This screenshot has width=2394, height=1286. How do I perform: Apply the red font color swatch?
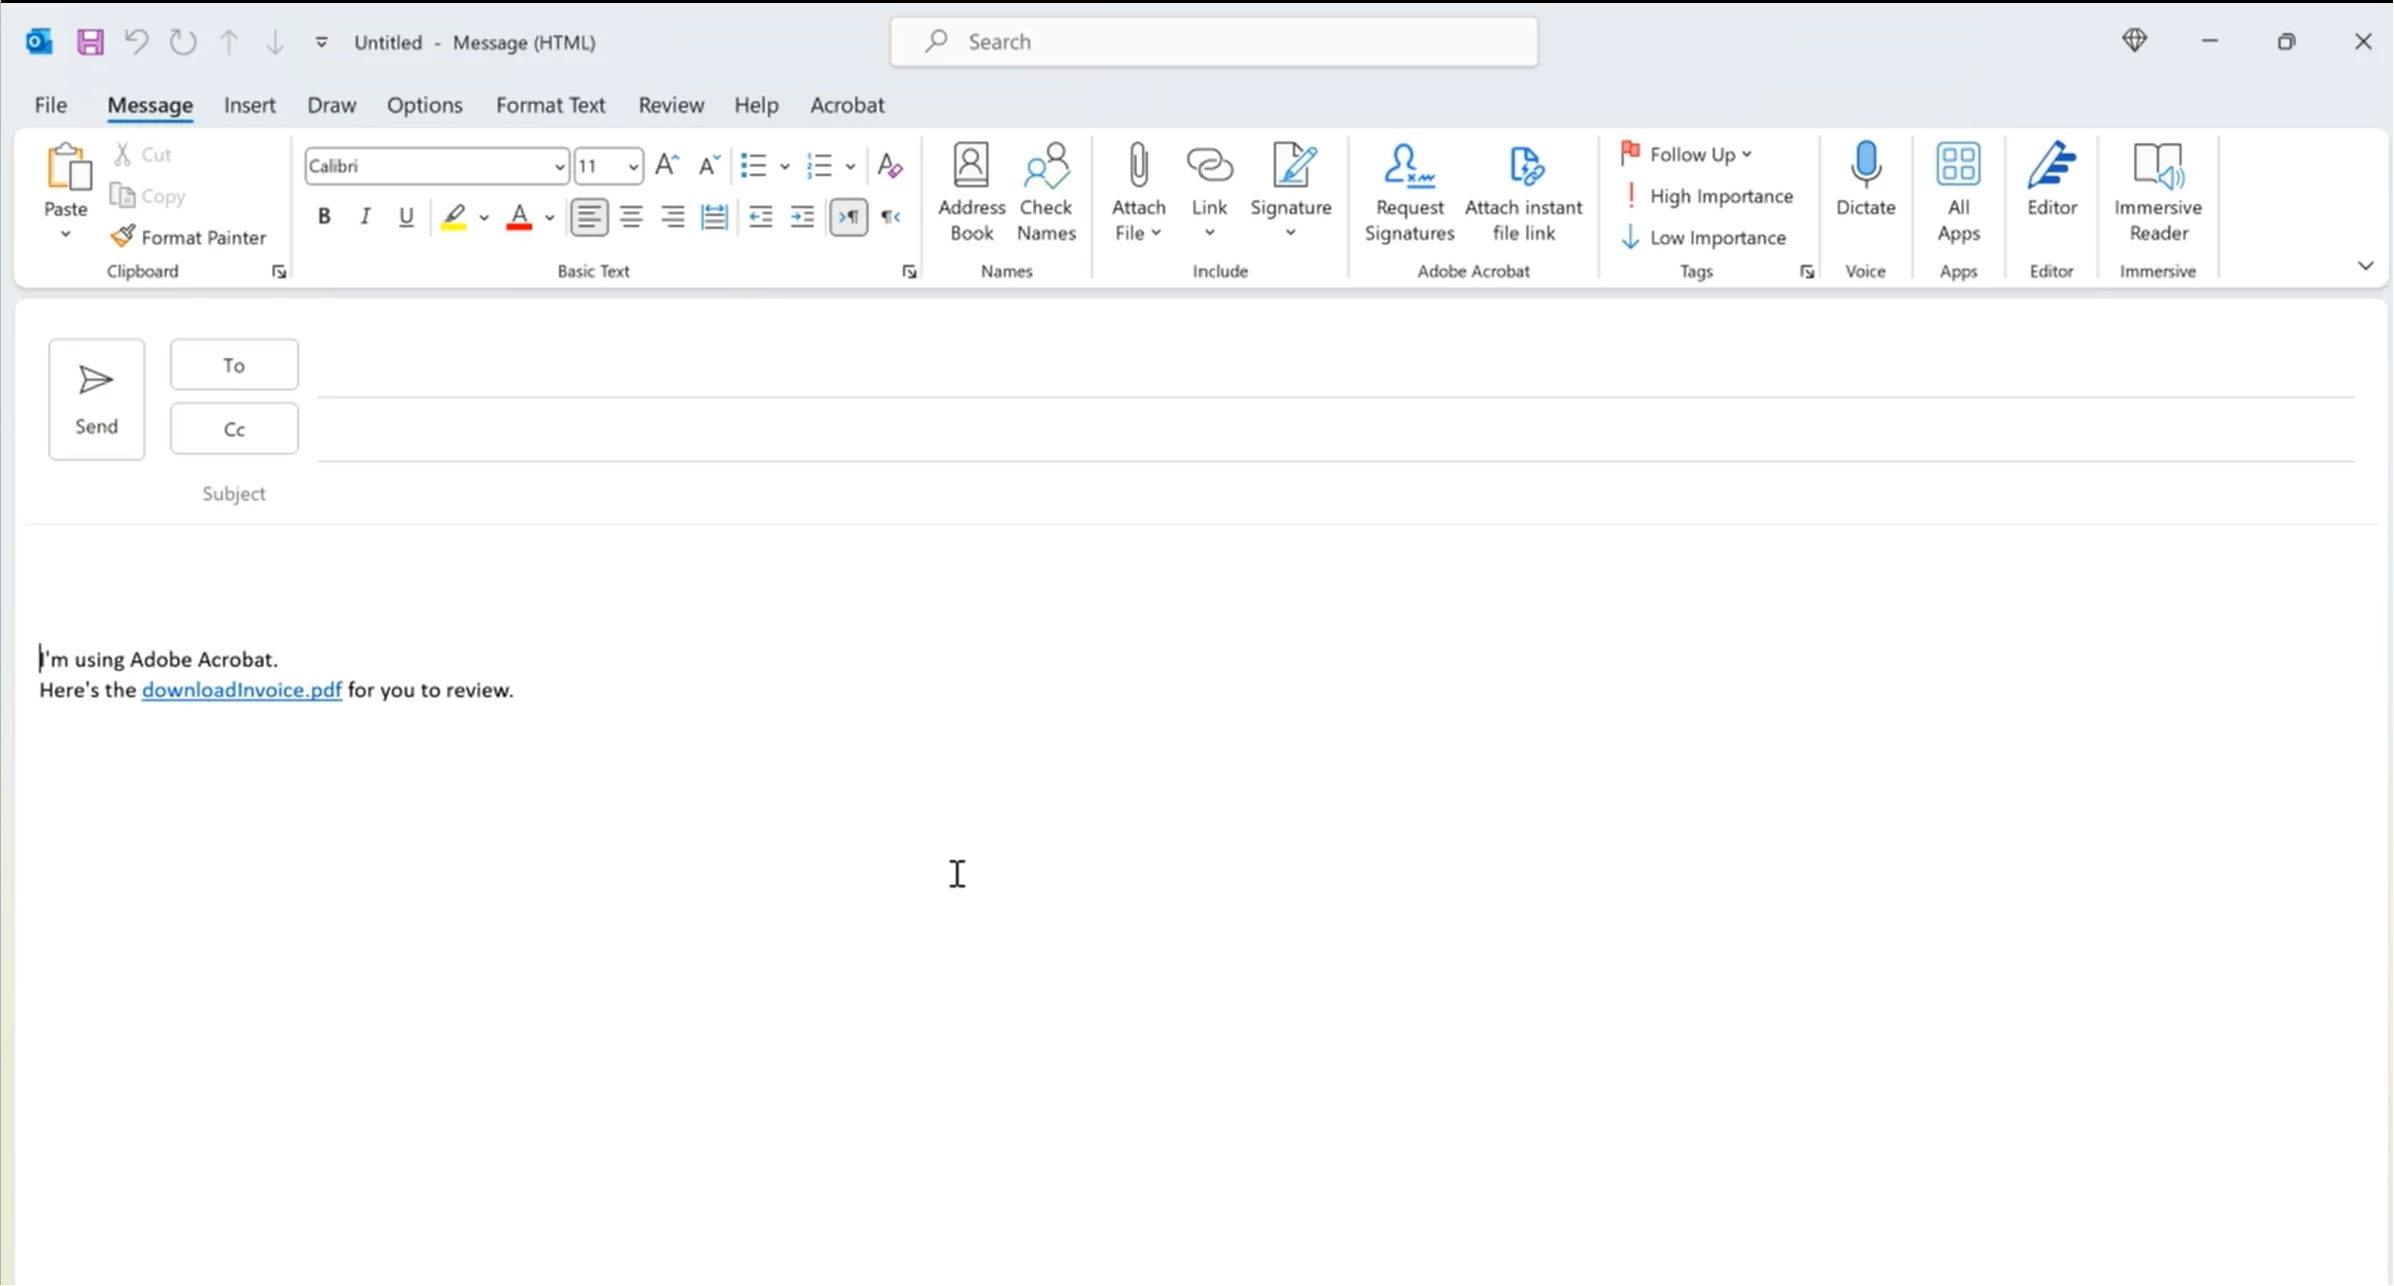[x=518, y=216]
